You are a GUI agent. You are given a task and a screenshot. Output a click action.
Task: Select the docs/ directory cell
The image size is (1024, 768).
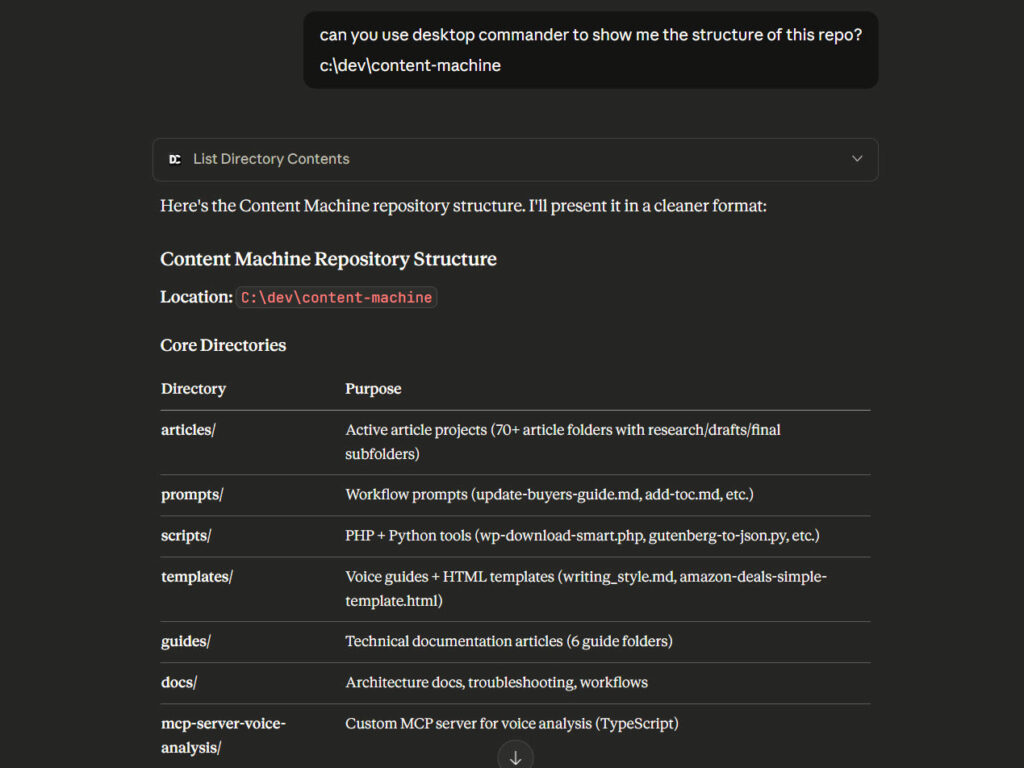coord(179,682)
